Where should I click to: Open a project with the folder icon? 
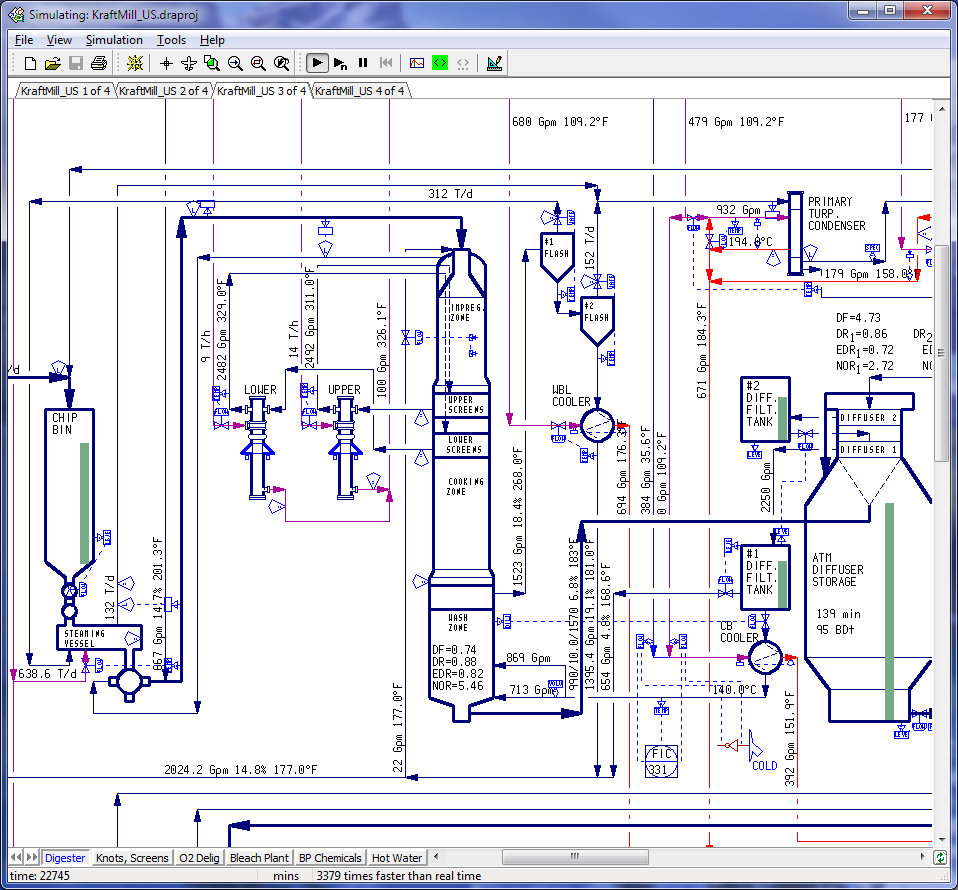coord(53,63)
